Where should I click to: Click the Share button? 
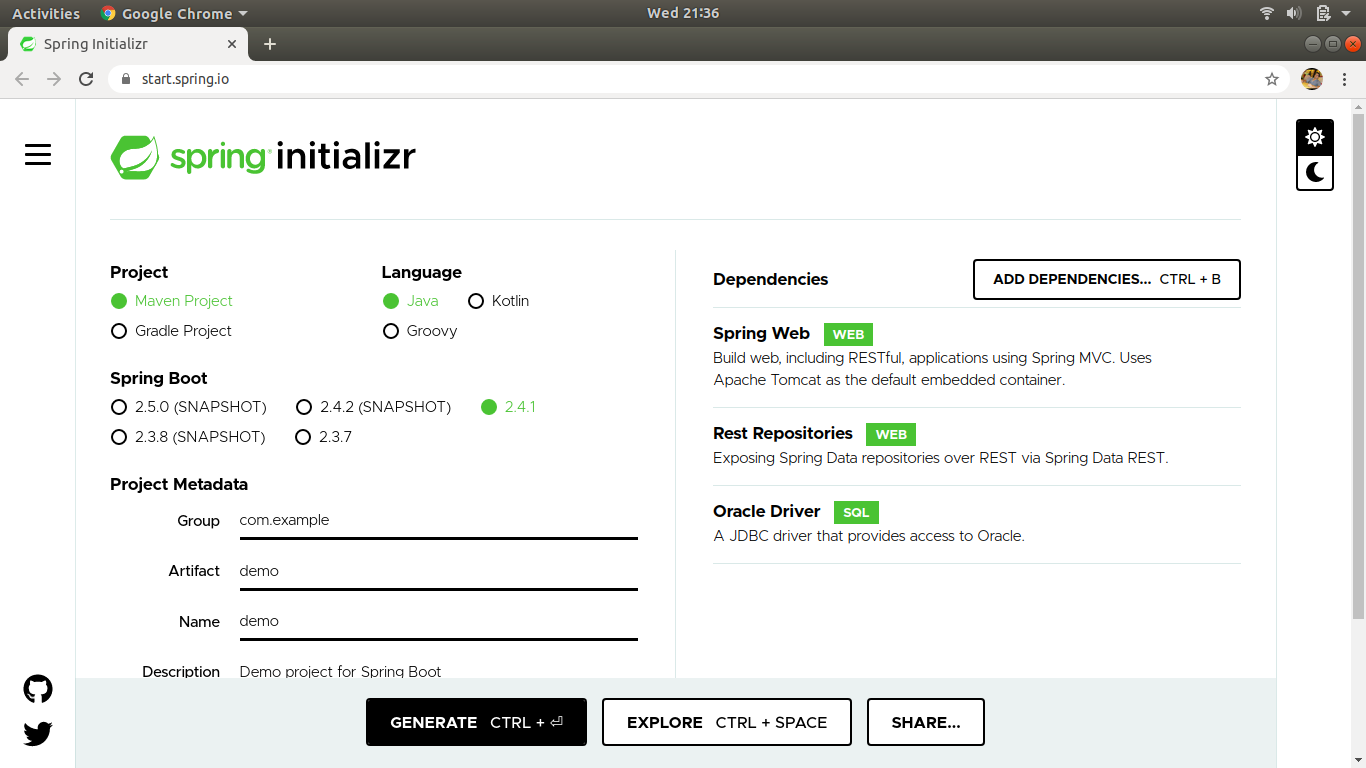926,722
